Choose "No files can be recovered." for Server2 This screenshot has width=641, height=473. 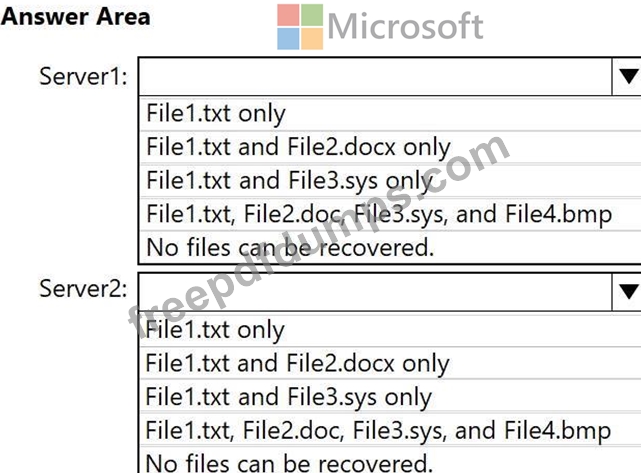(290, 462)
